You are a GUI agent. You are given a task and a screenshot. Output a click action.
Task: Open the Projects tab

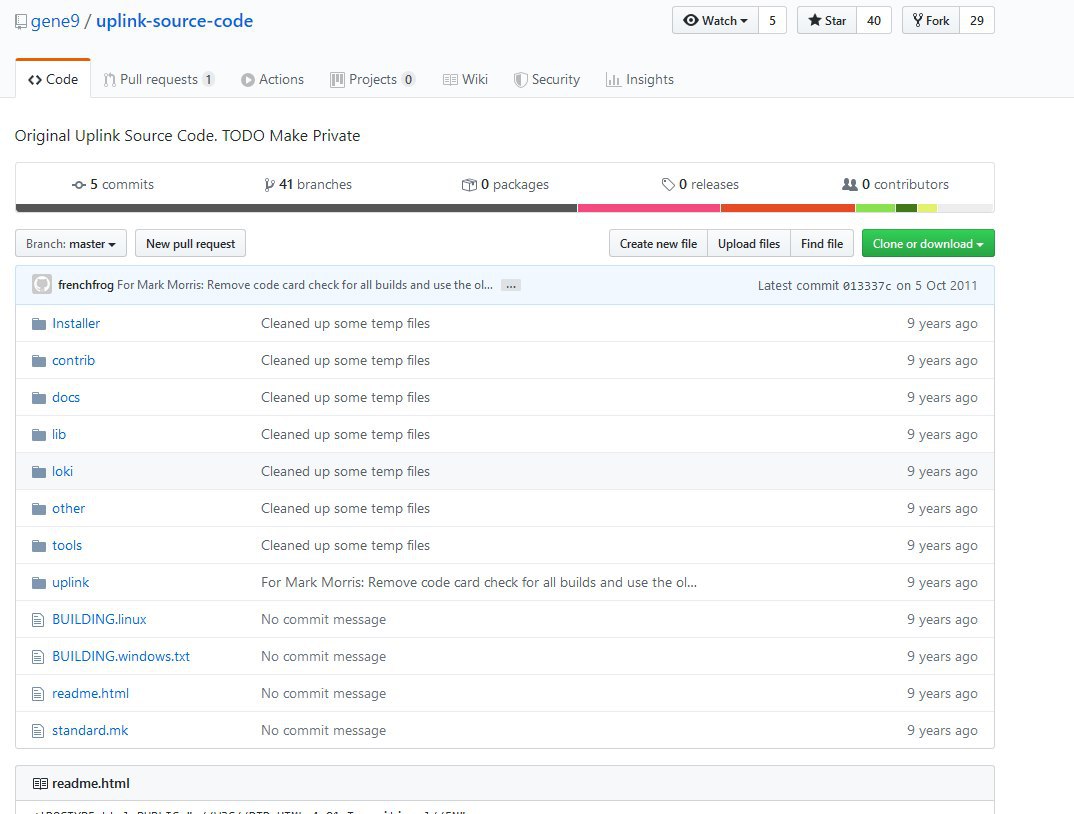(372, 79)
